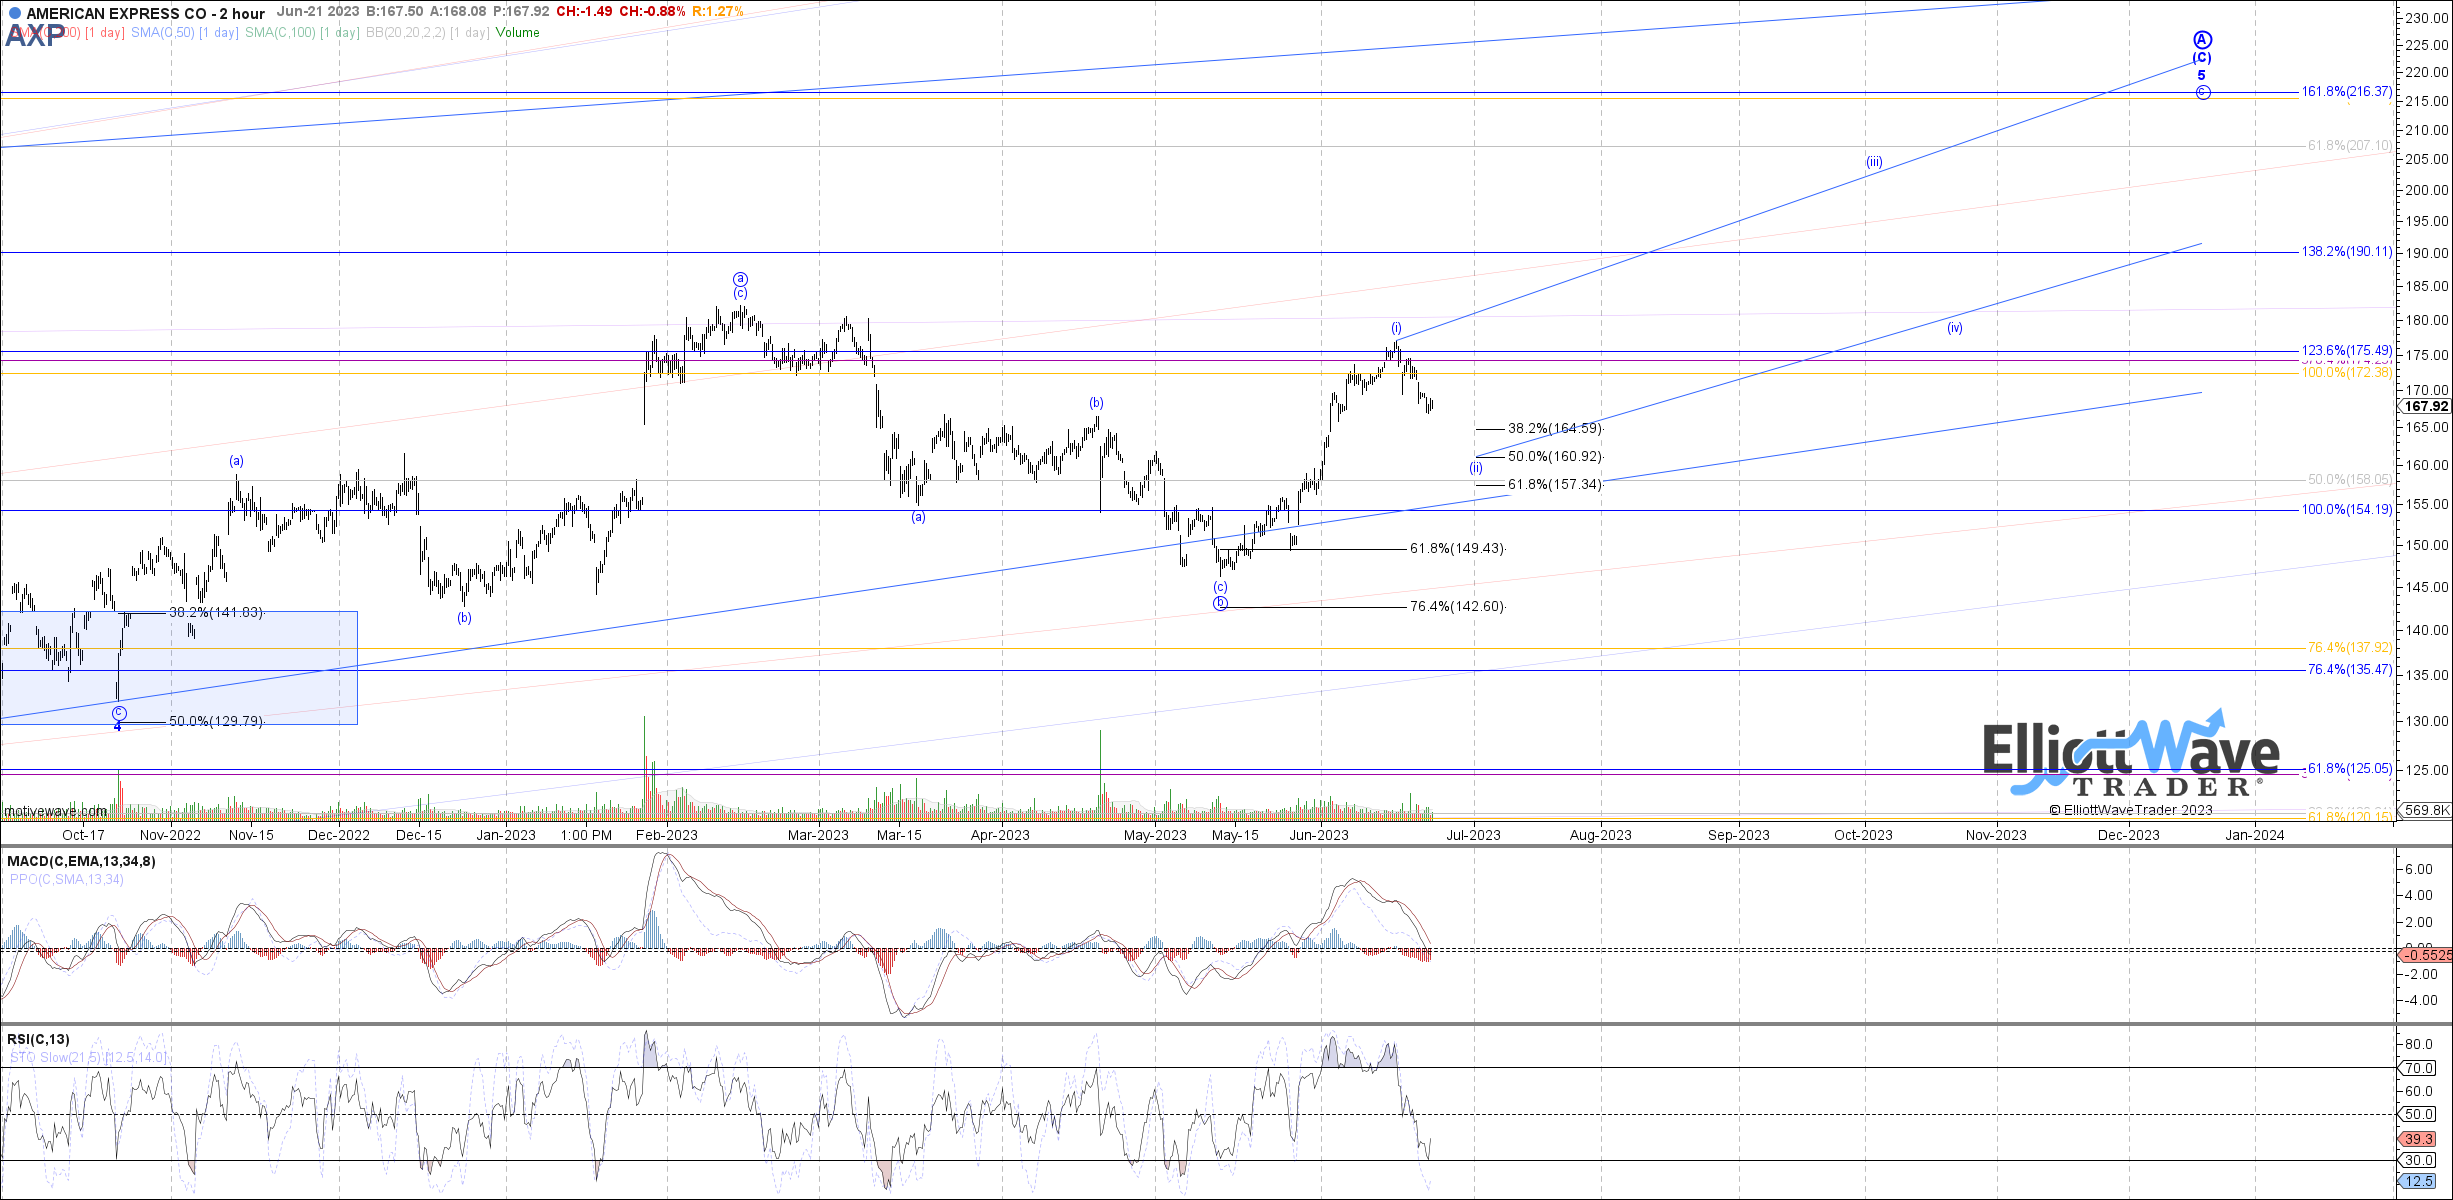Screen dimensions: 2453x1200
Task: Select the 50.0%(160.92) retracement label
Action: [x=1555, y=456]
